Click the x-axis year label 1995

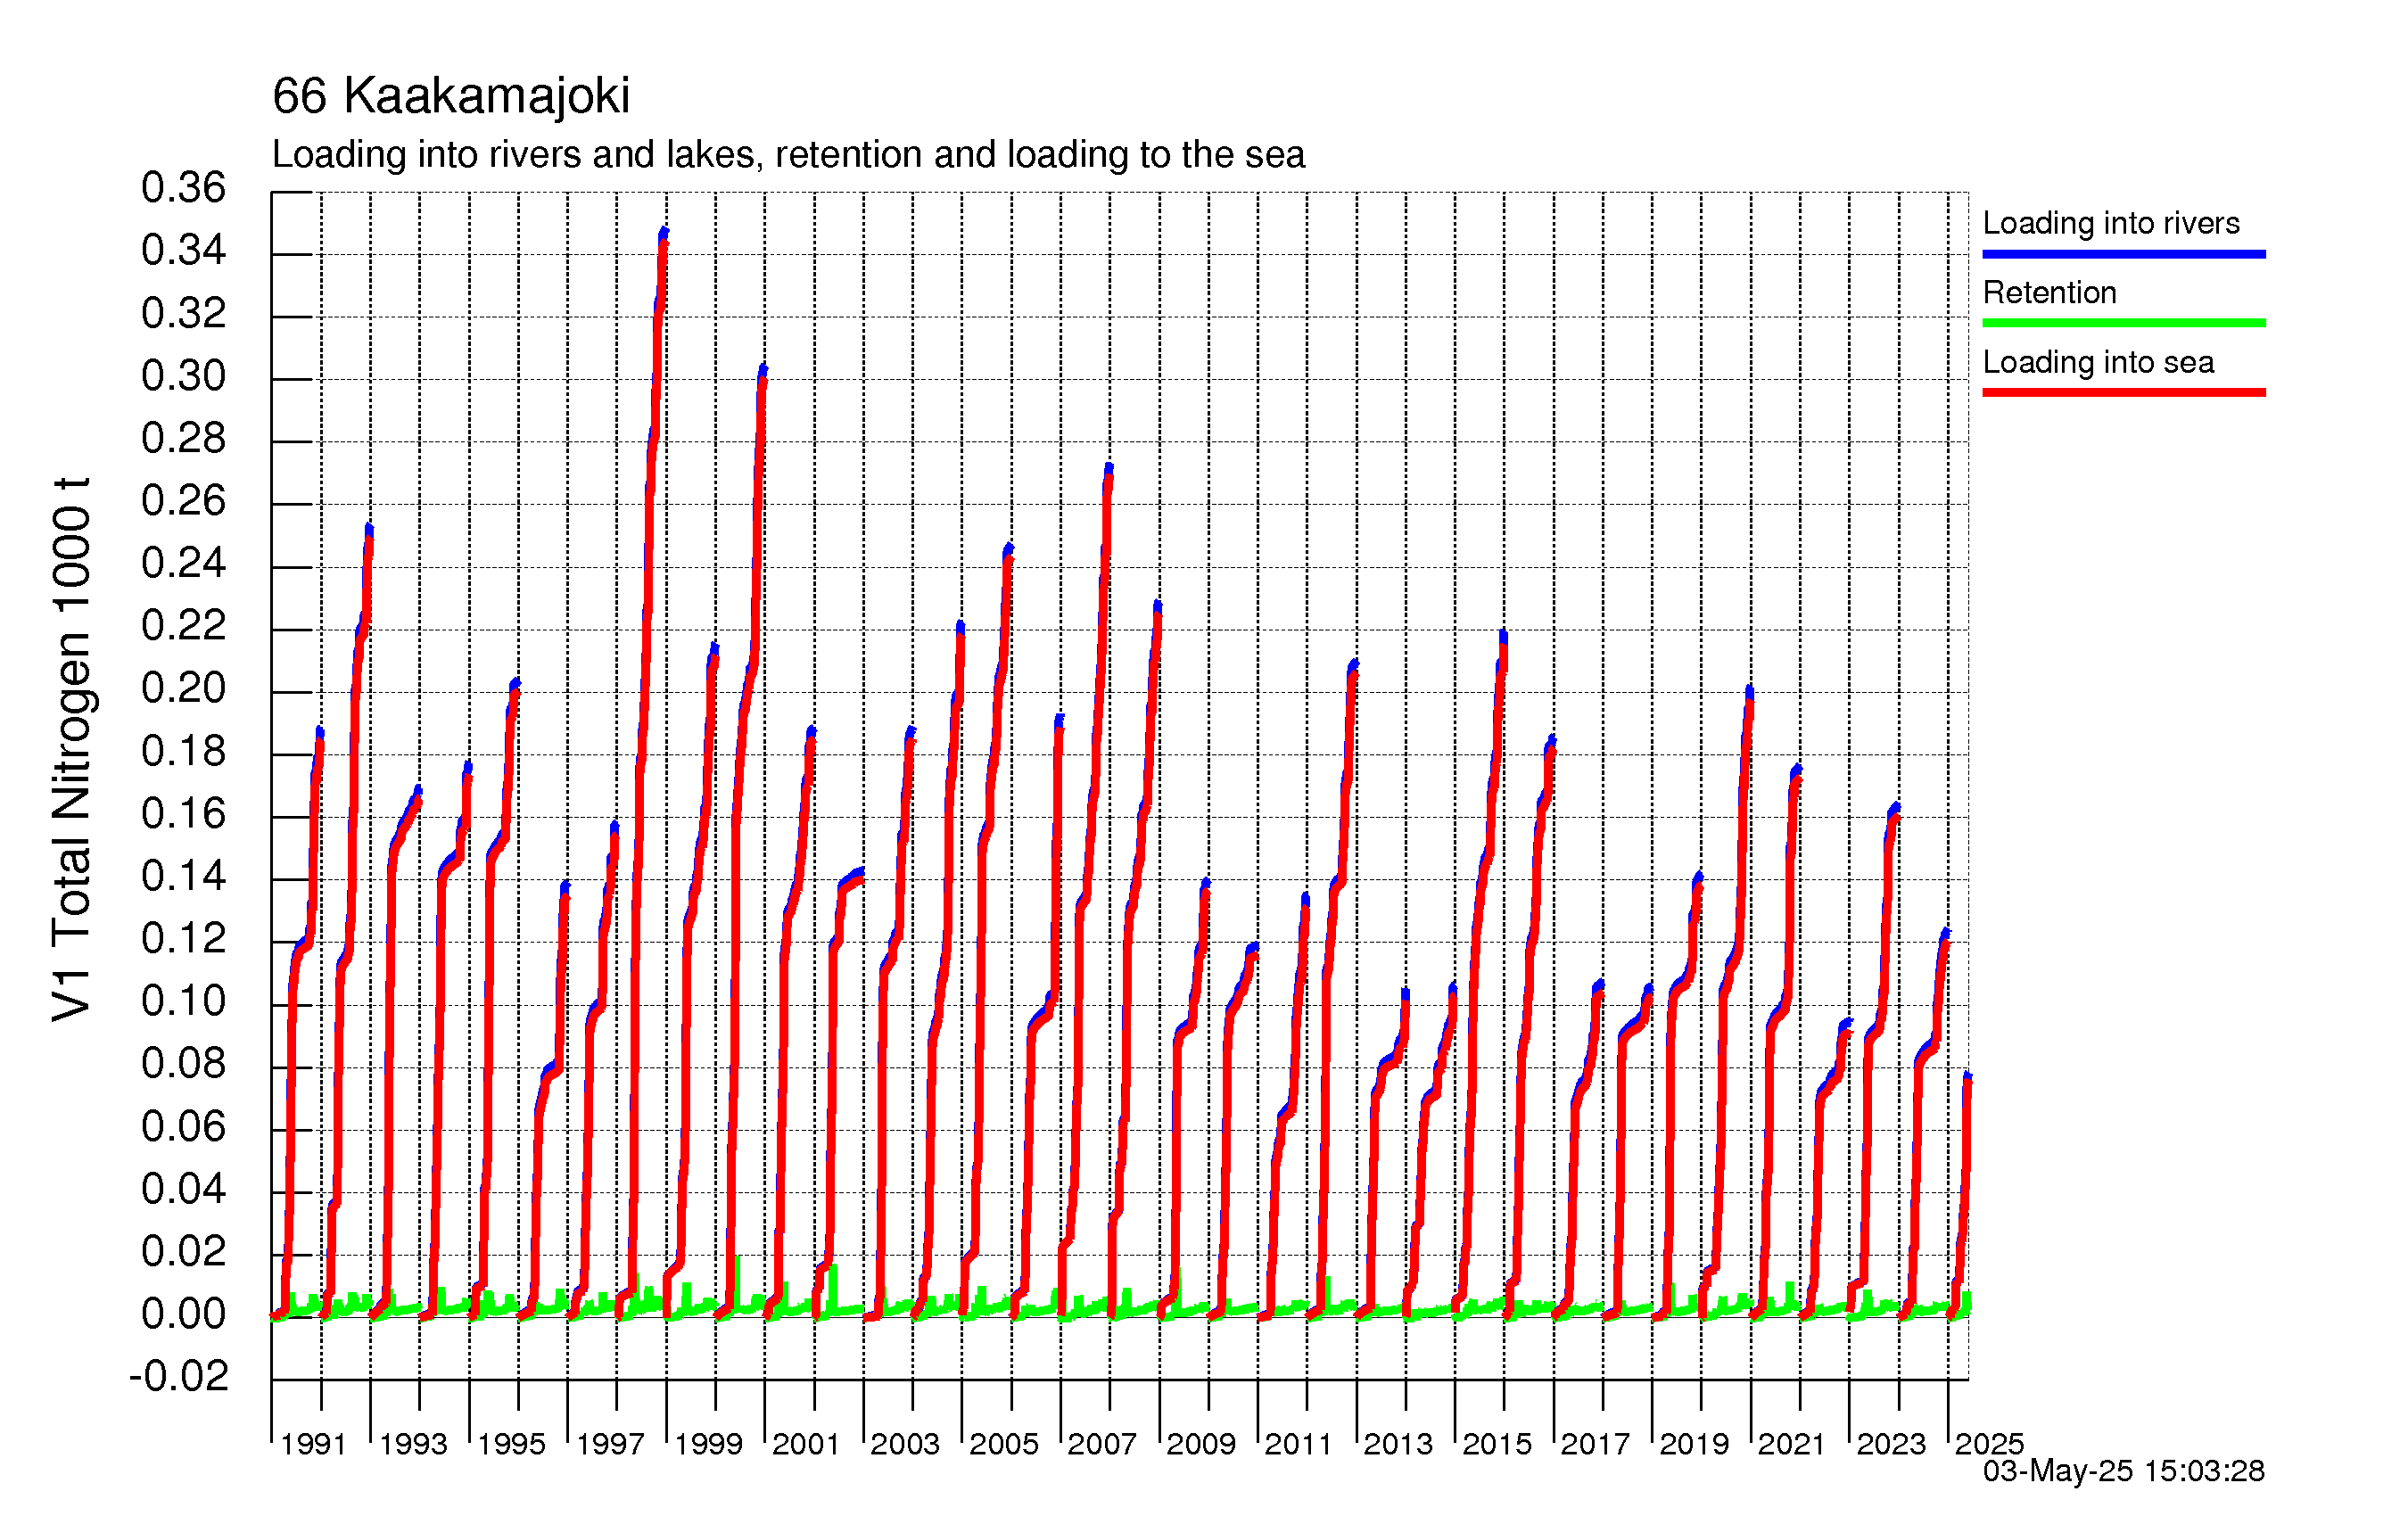click(511, 1444)
